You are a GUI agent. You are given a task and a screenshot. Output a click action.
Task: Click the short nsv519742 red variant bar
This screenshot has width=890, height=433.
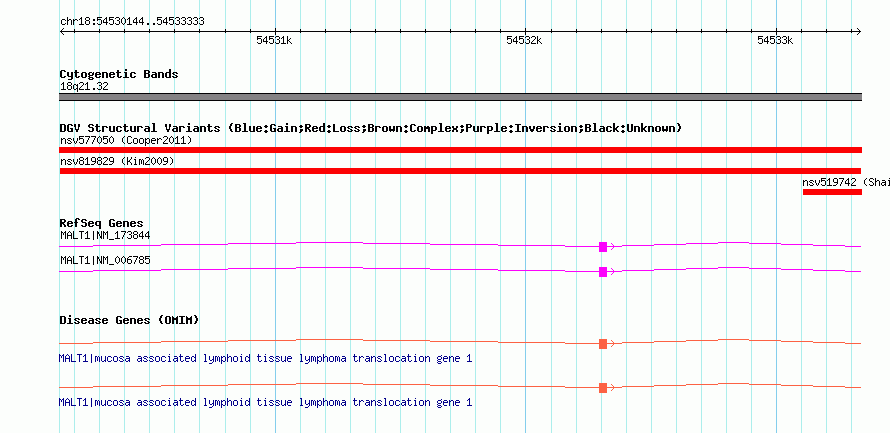pos(832,192)
